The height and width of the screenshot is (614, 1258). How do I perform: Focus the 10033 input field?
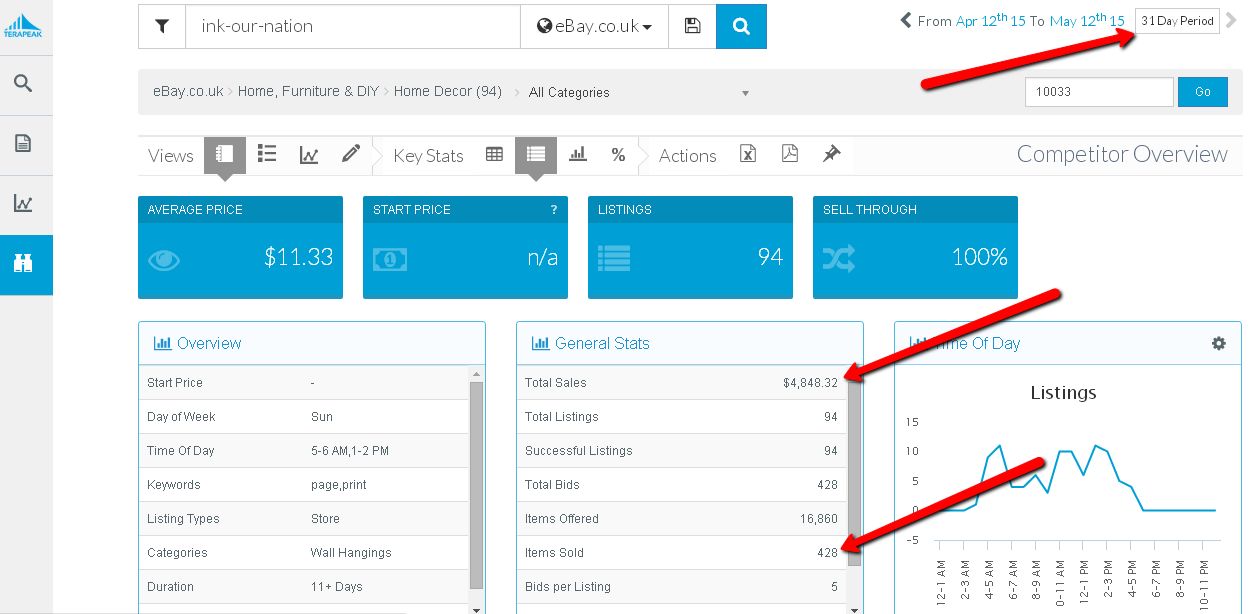pos(1099,92)
